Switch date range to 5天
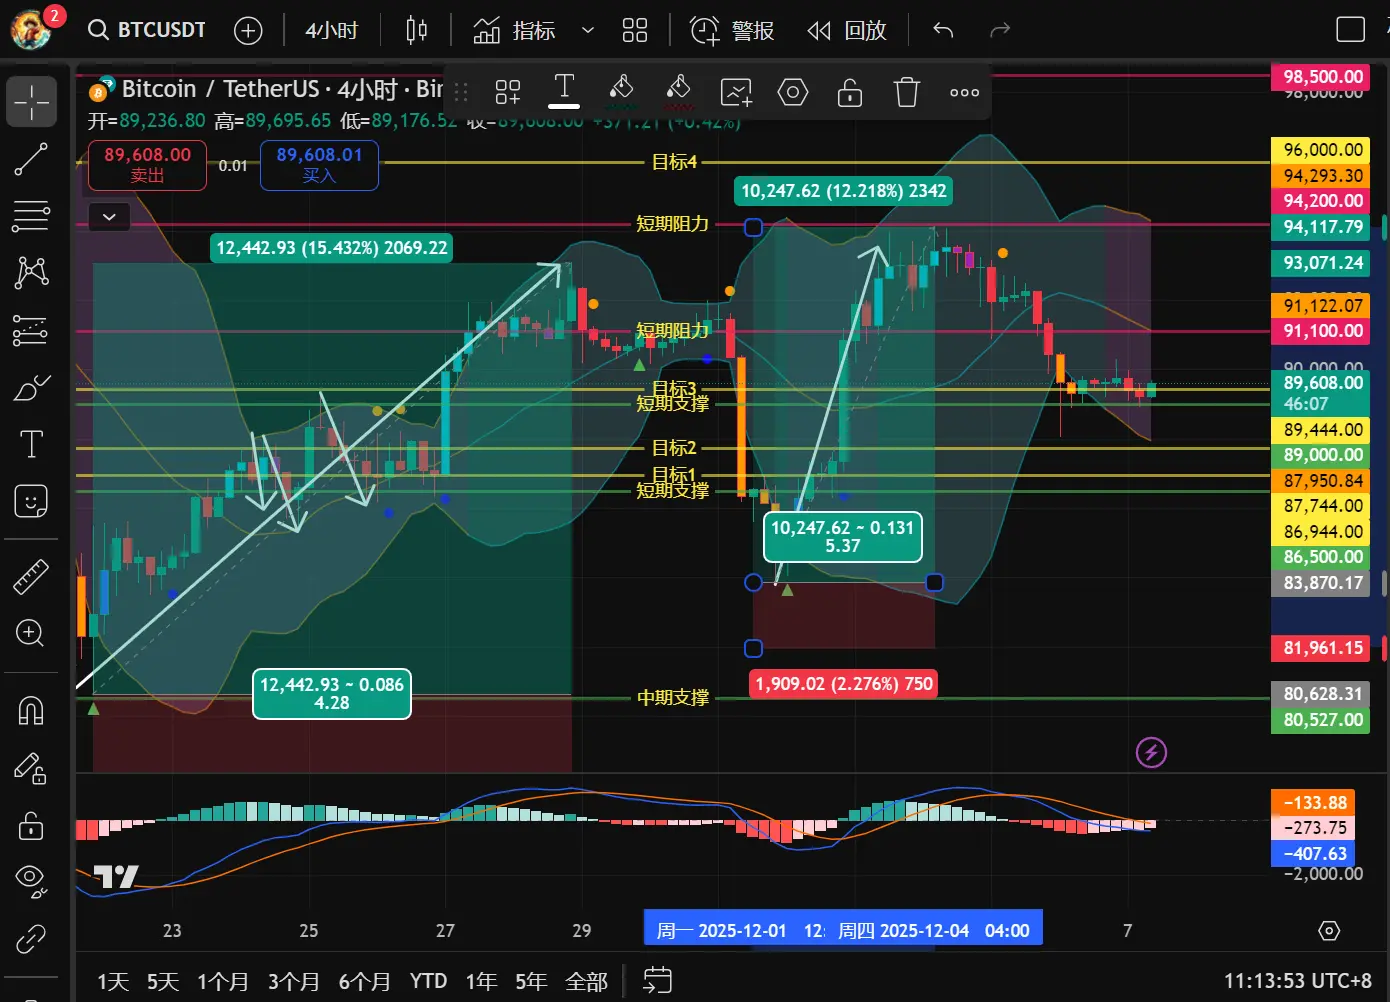 coord(163,982)
